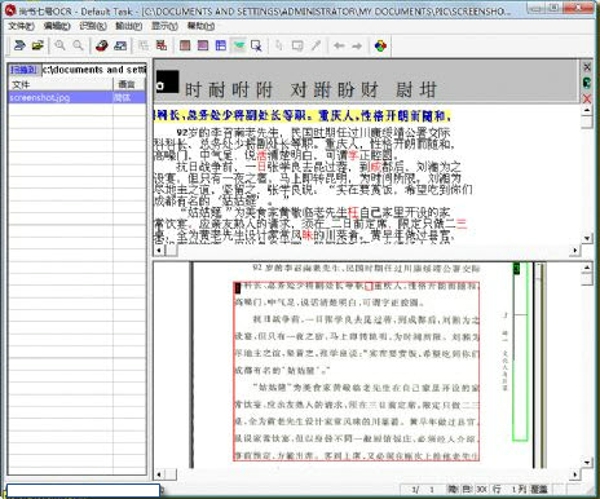This screenshot has width=600, height=499.
Task: Click the colorful circle icon in toolbar
Action: point(380,45)
